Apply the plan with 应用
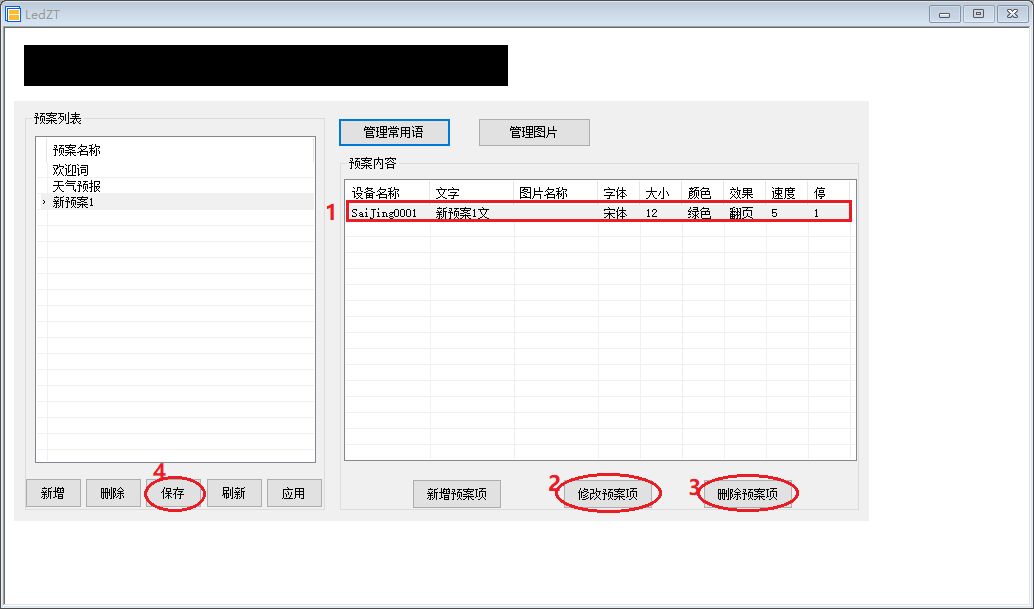Screen dimensions: 1034x609 [294, 493]
